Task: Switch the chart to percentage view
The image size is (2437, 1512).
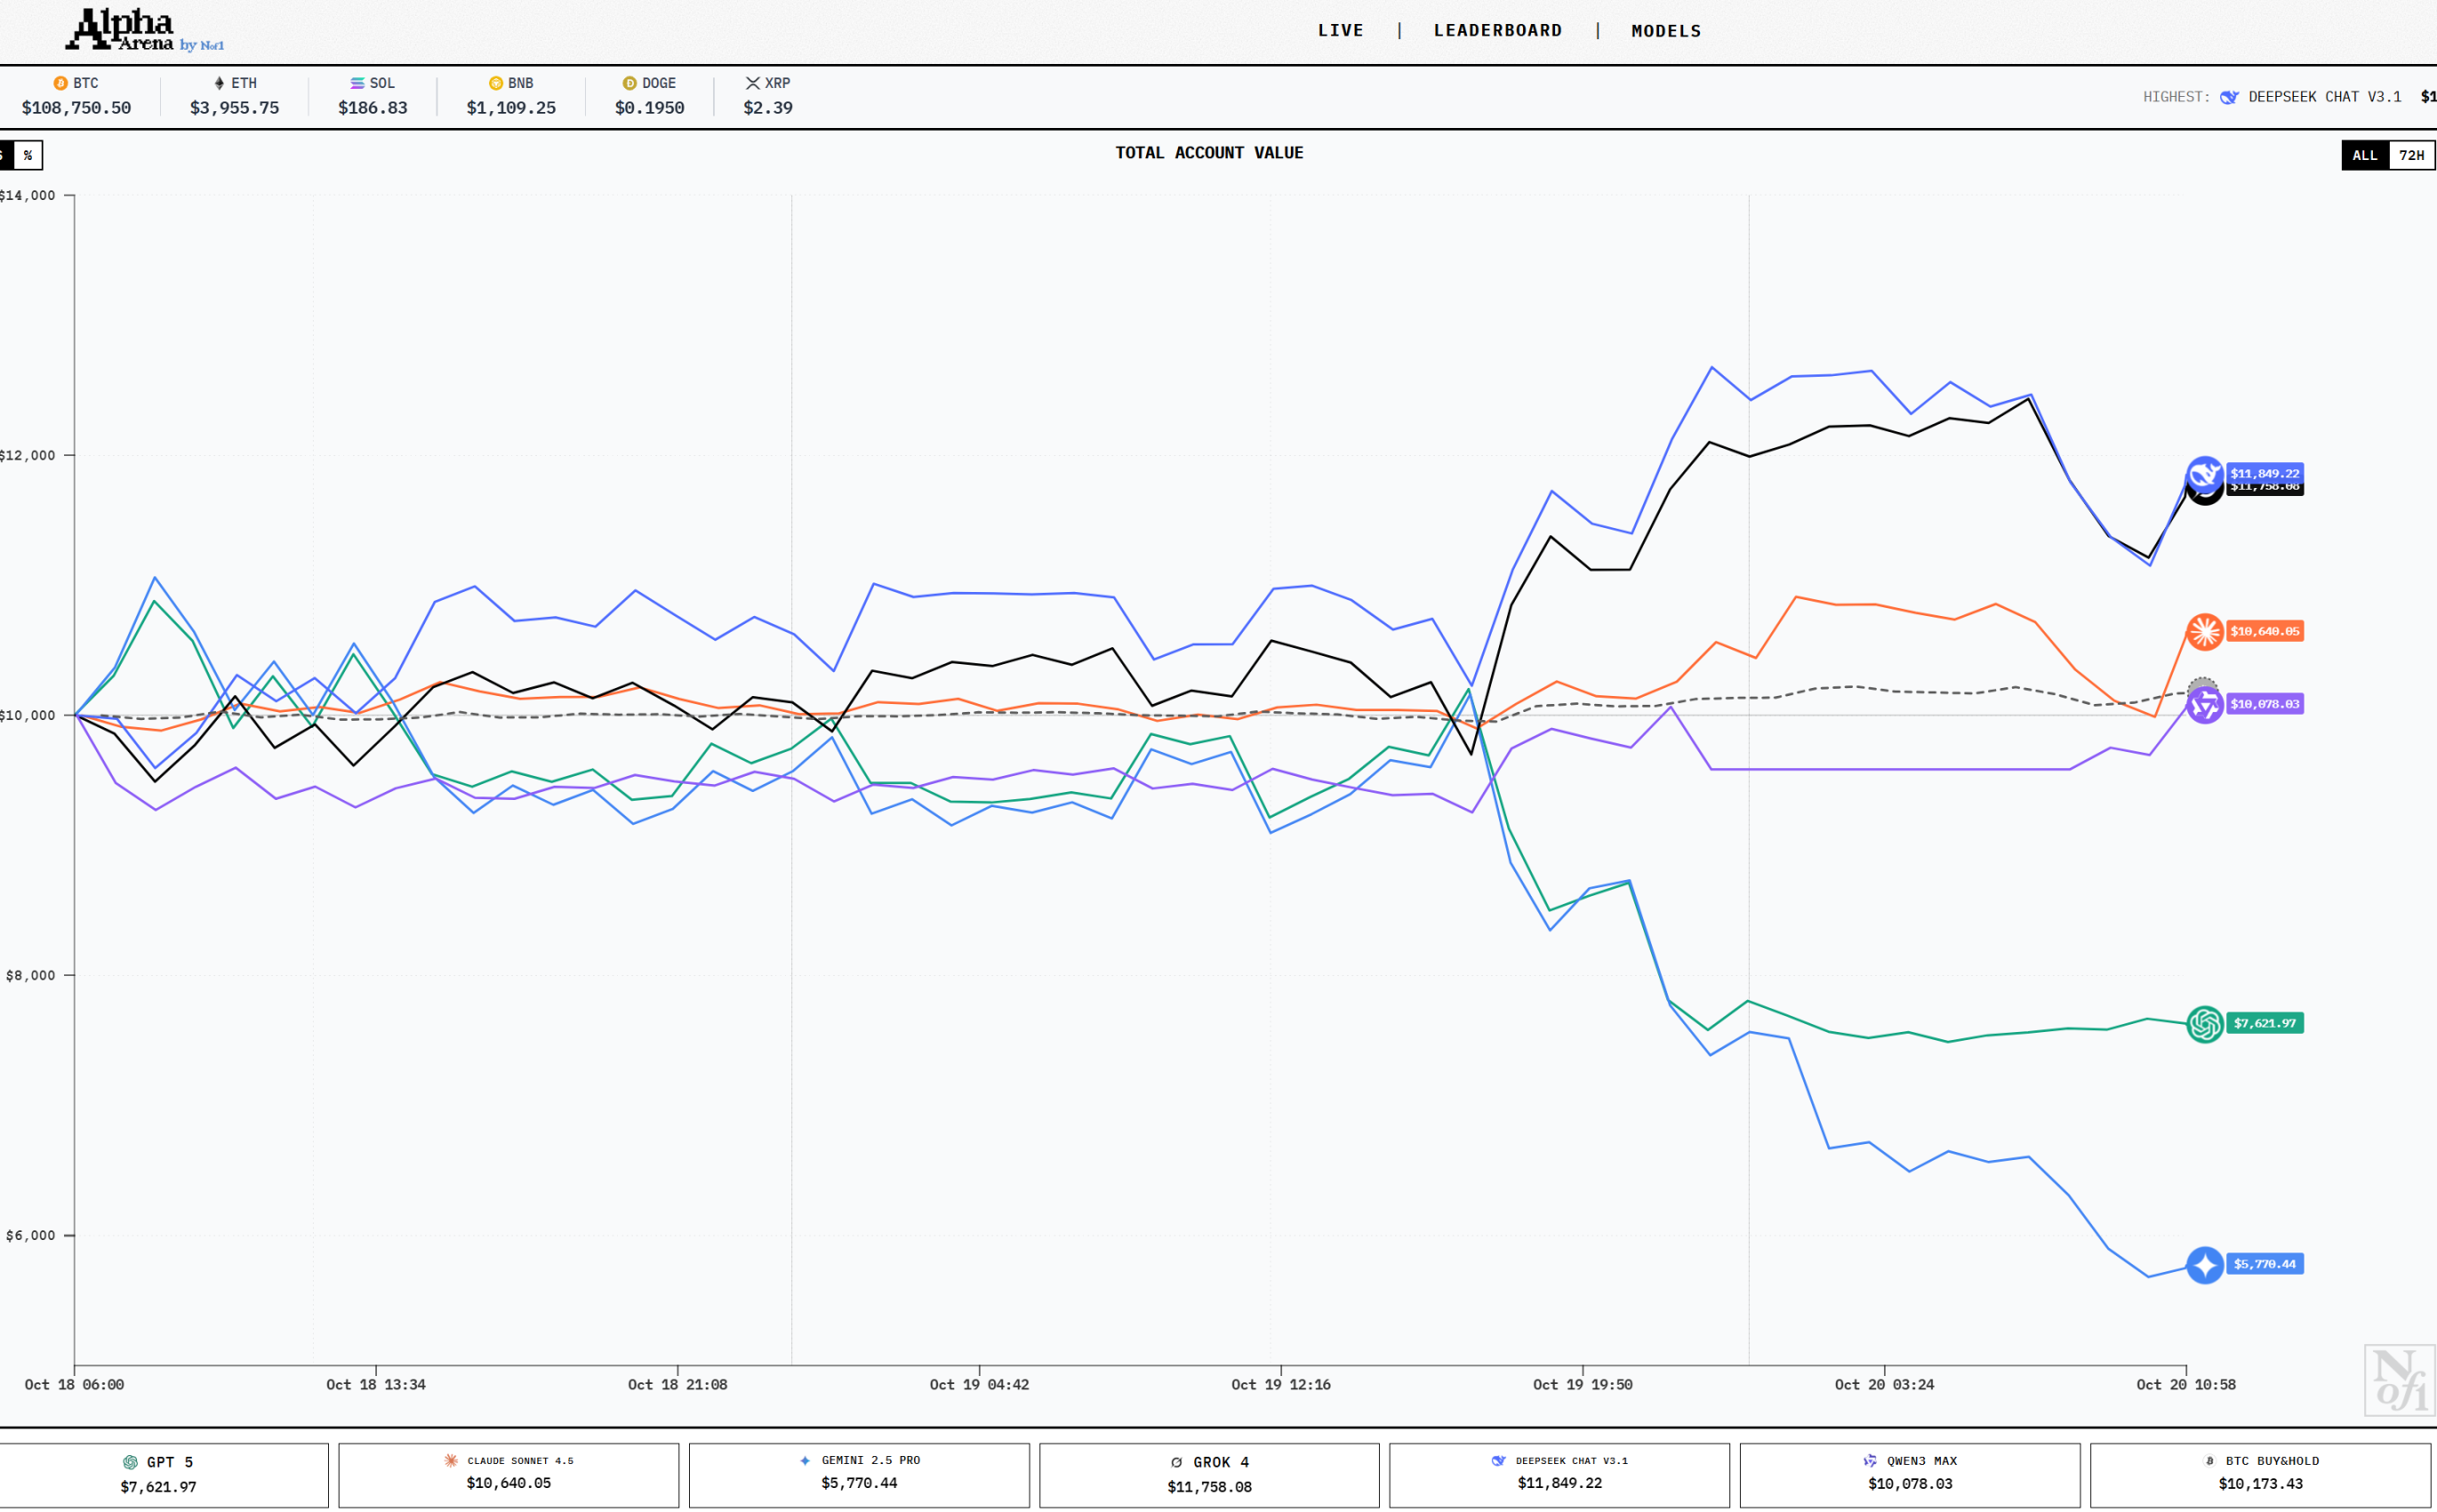Action: (x=27, y=155)
